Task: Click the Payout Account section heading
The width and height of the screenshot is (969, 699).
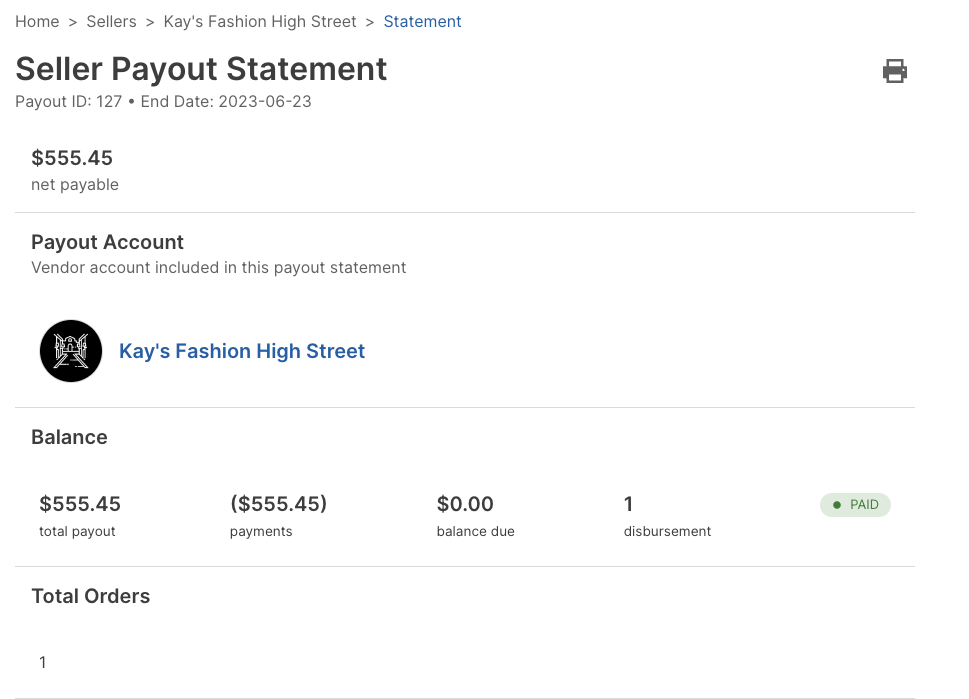Action: coord(107,242)
